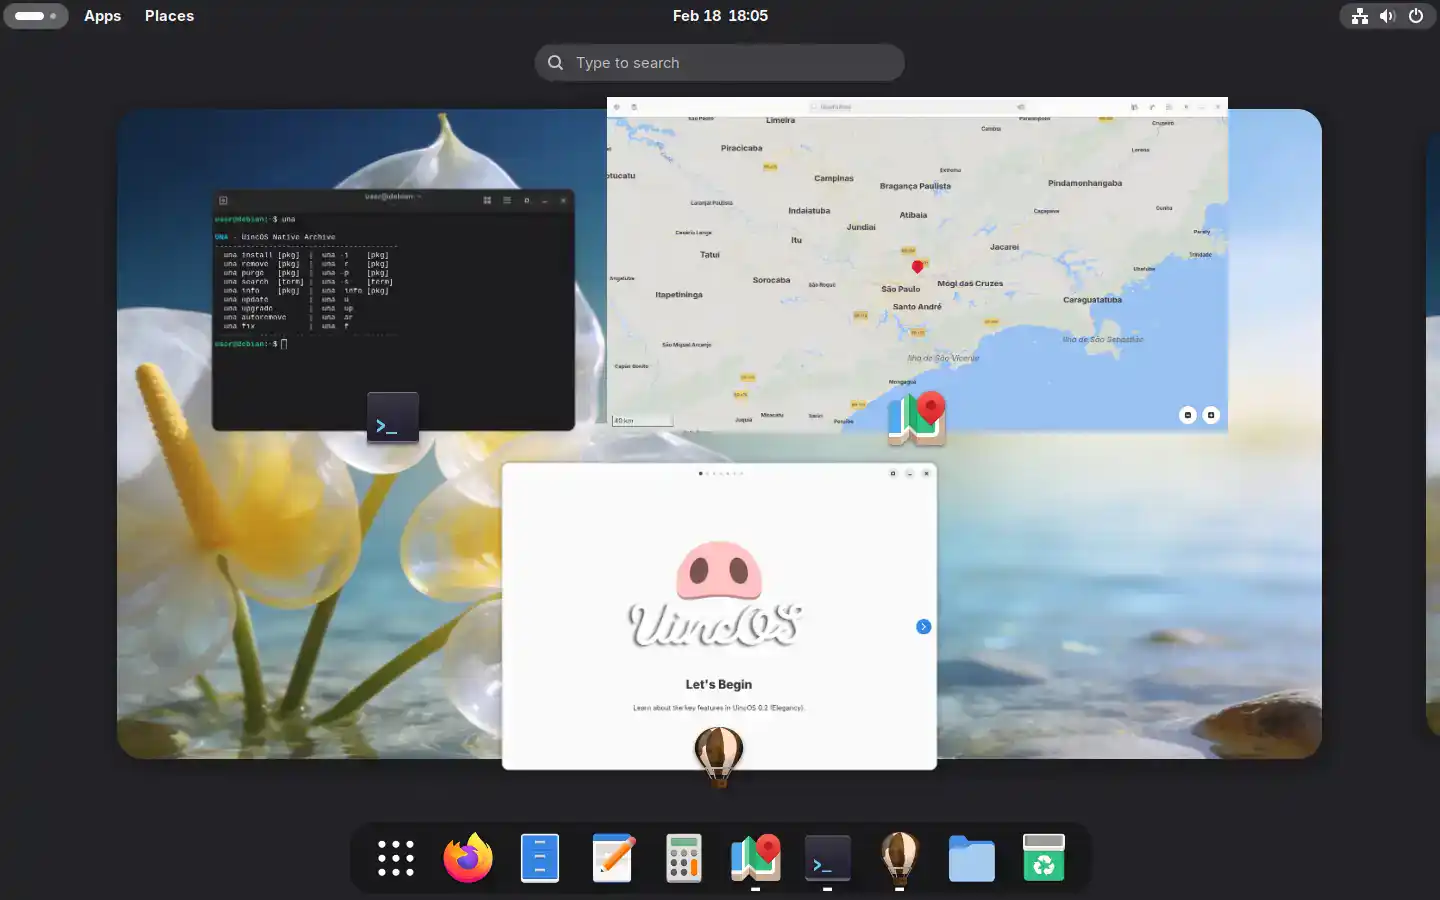The image size is (1440, 900).
Task: Click the Activities pill indicator in top bar
Action: pos(36,16)
